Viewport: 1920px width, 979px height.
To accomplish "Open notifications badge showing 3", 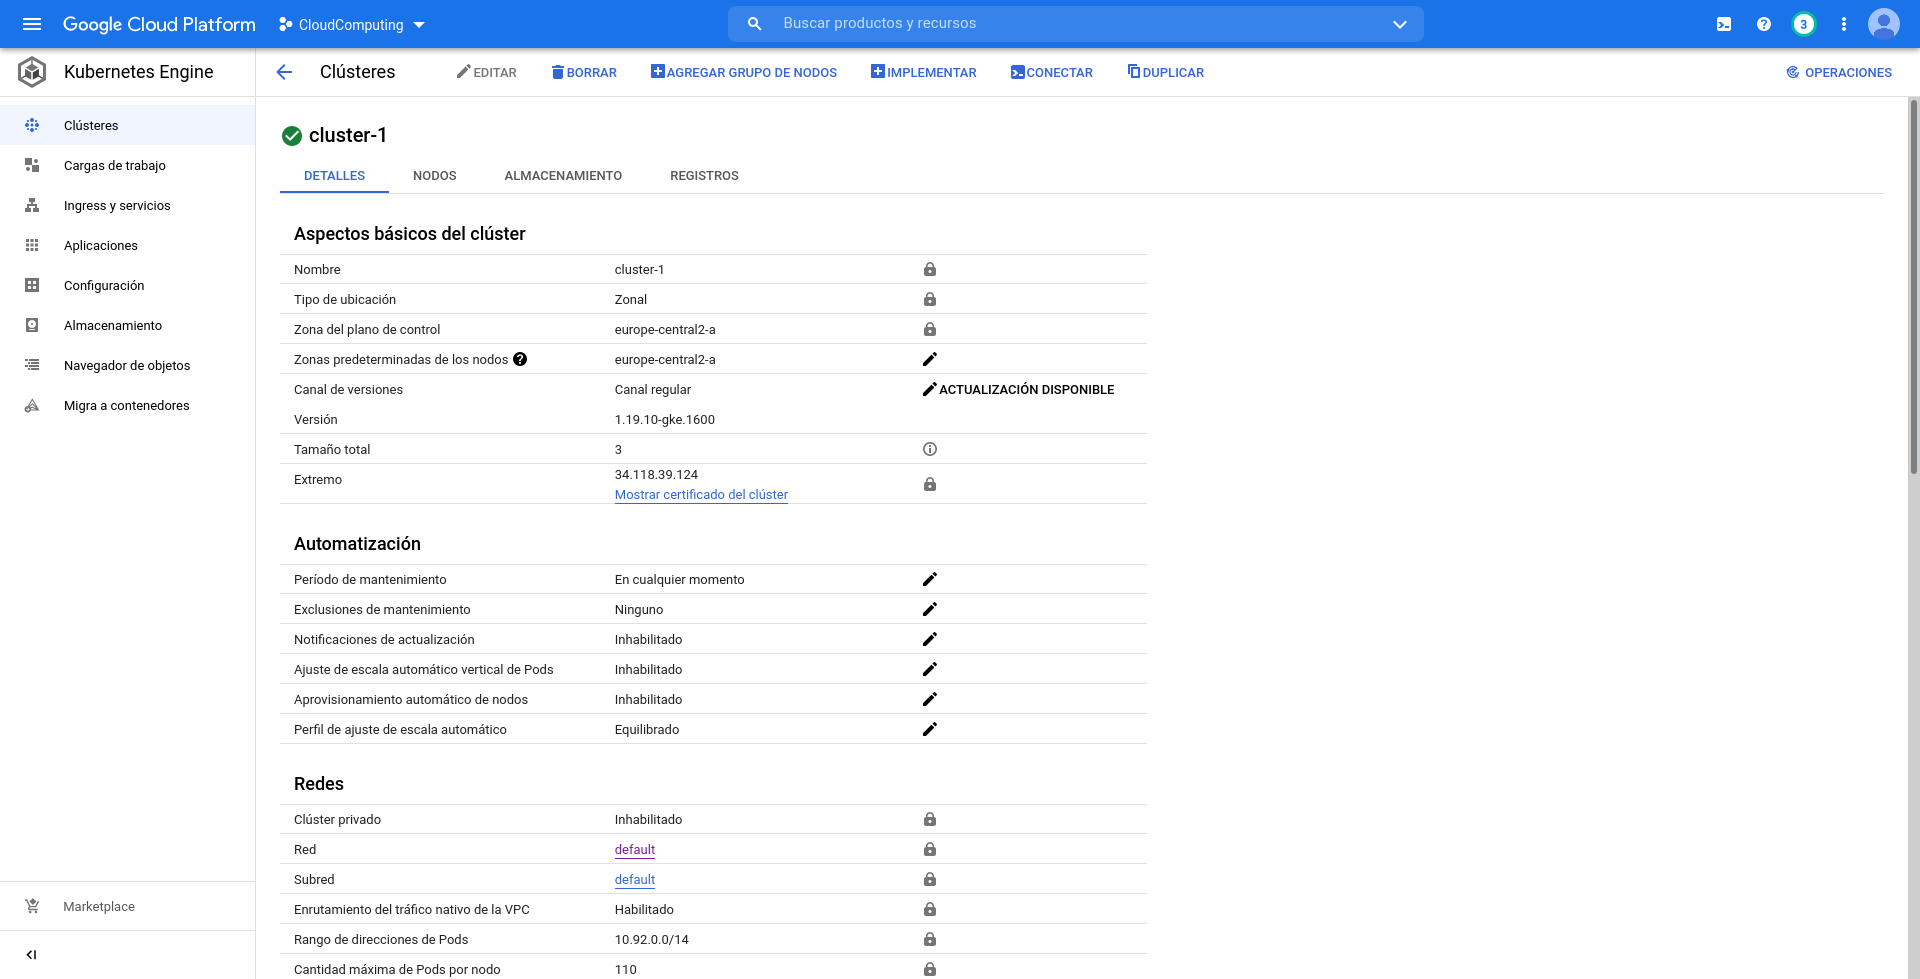I will (1803, 25).
